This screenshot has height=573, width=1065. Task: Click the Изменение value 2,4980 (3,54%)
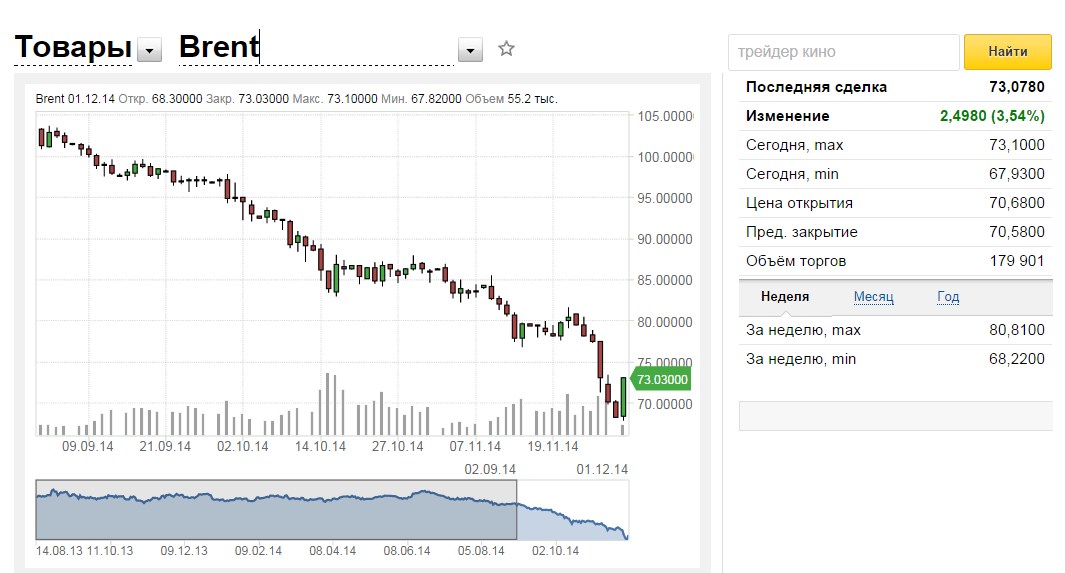(992, 116)
